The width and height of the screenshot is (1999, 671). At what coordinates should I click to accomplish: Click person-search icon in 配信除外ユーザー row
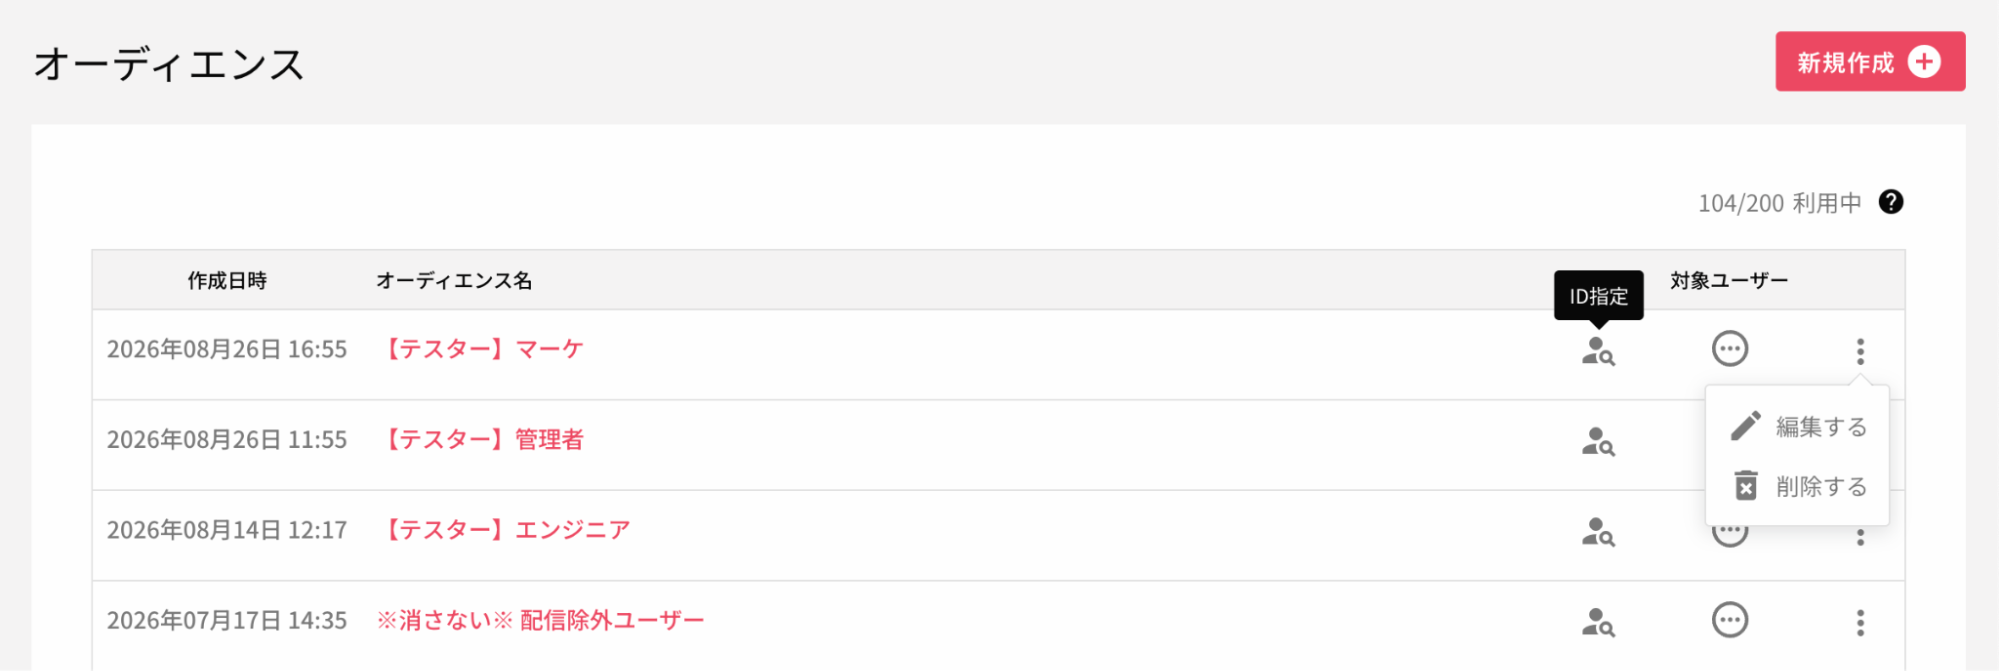click(x=1598, y=622)
